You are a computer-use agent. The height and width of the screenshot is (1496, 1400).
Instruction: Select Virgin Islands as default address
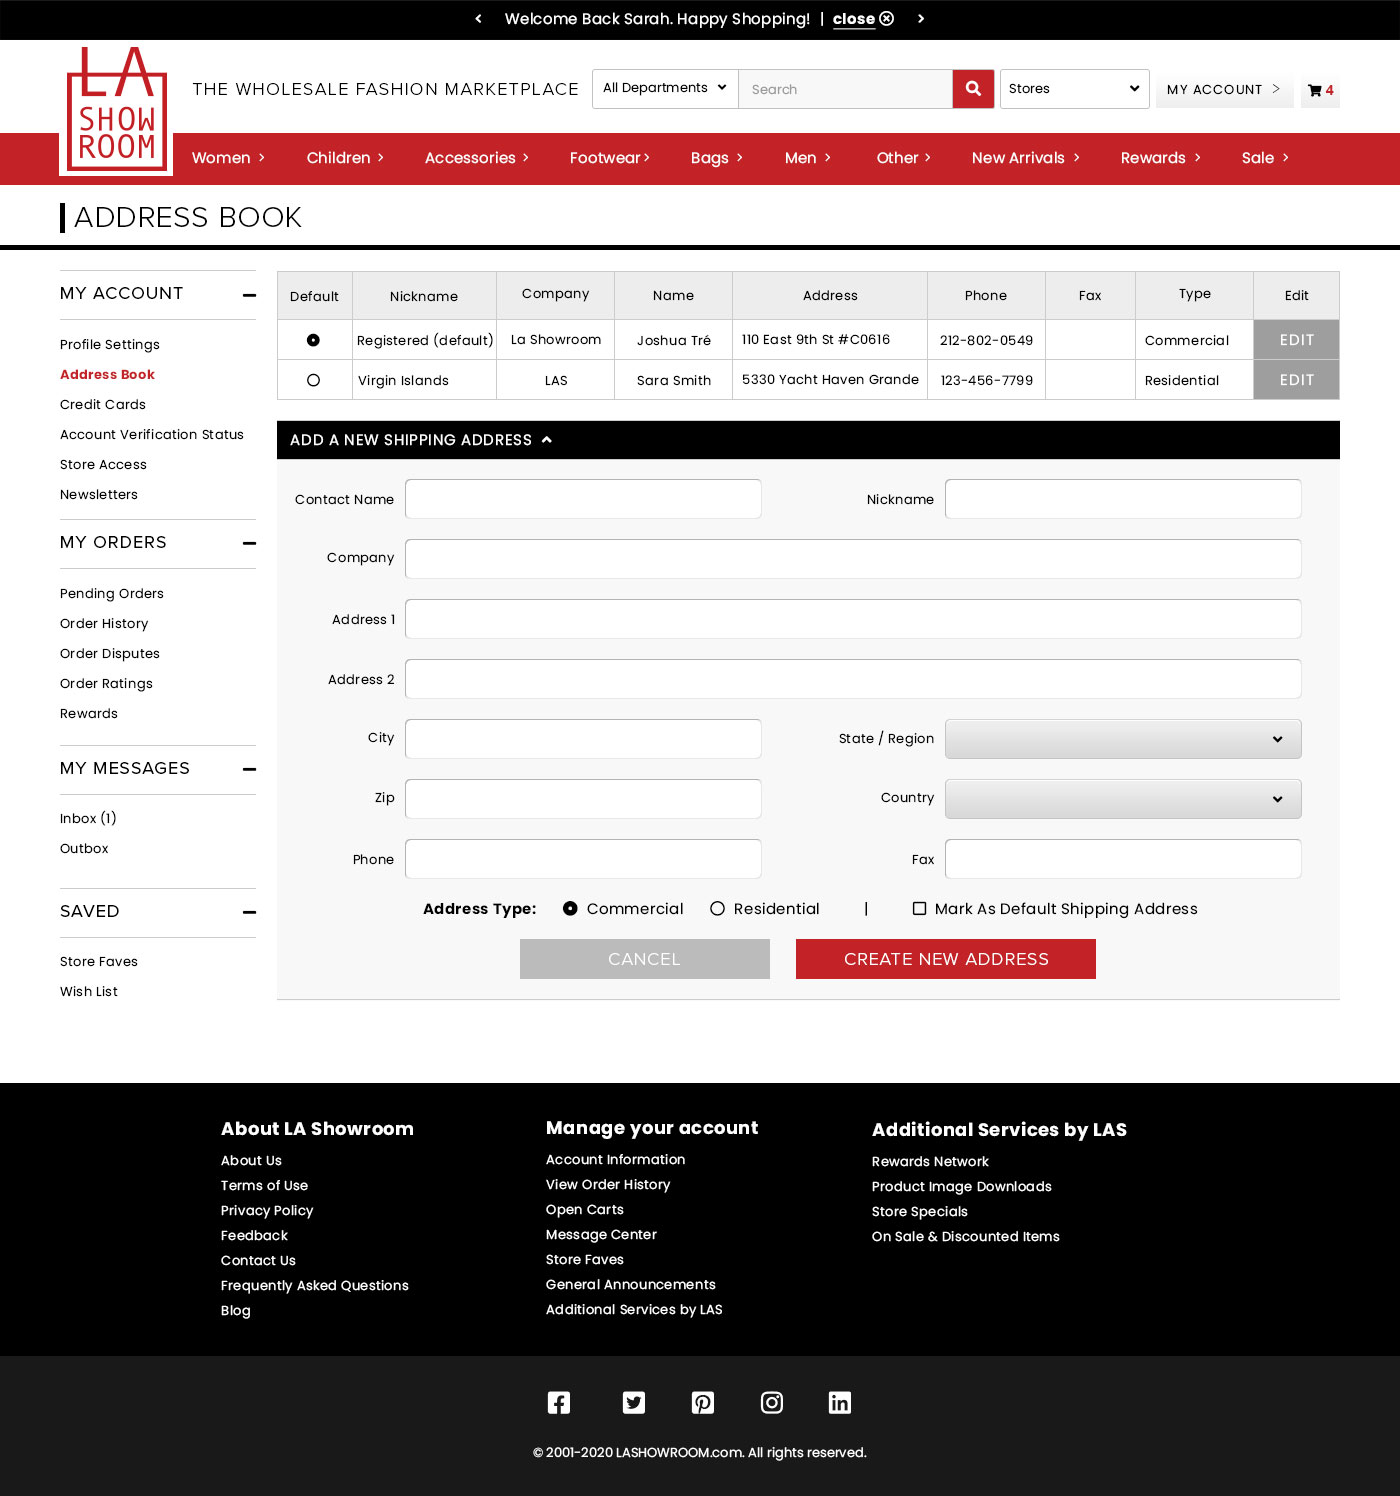tap(313, 380)
